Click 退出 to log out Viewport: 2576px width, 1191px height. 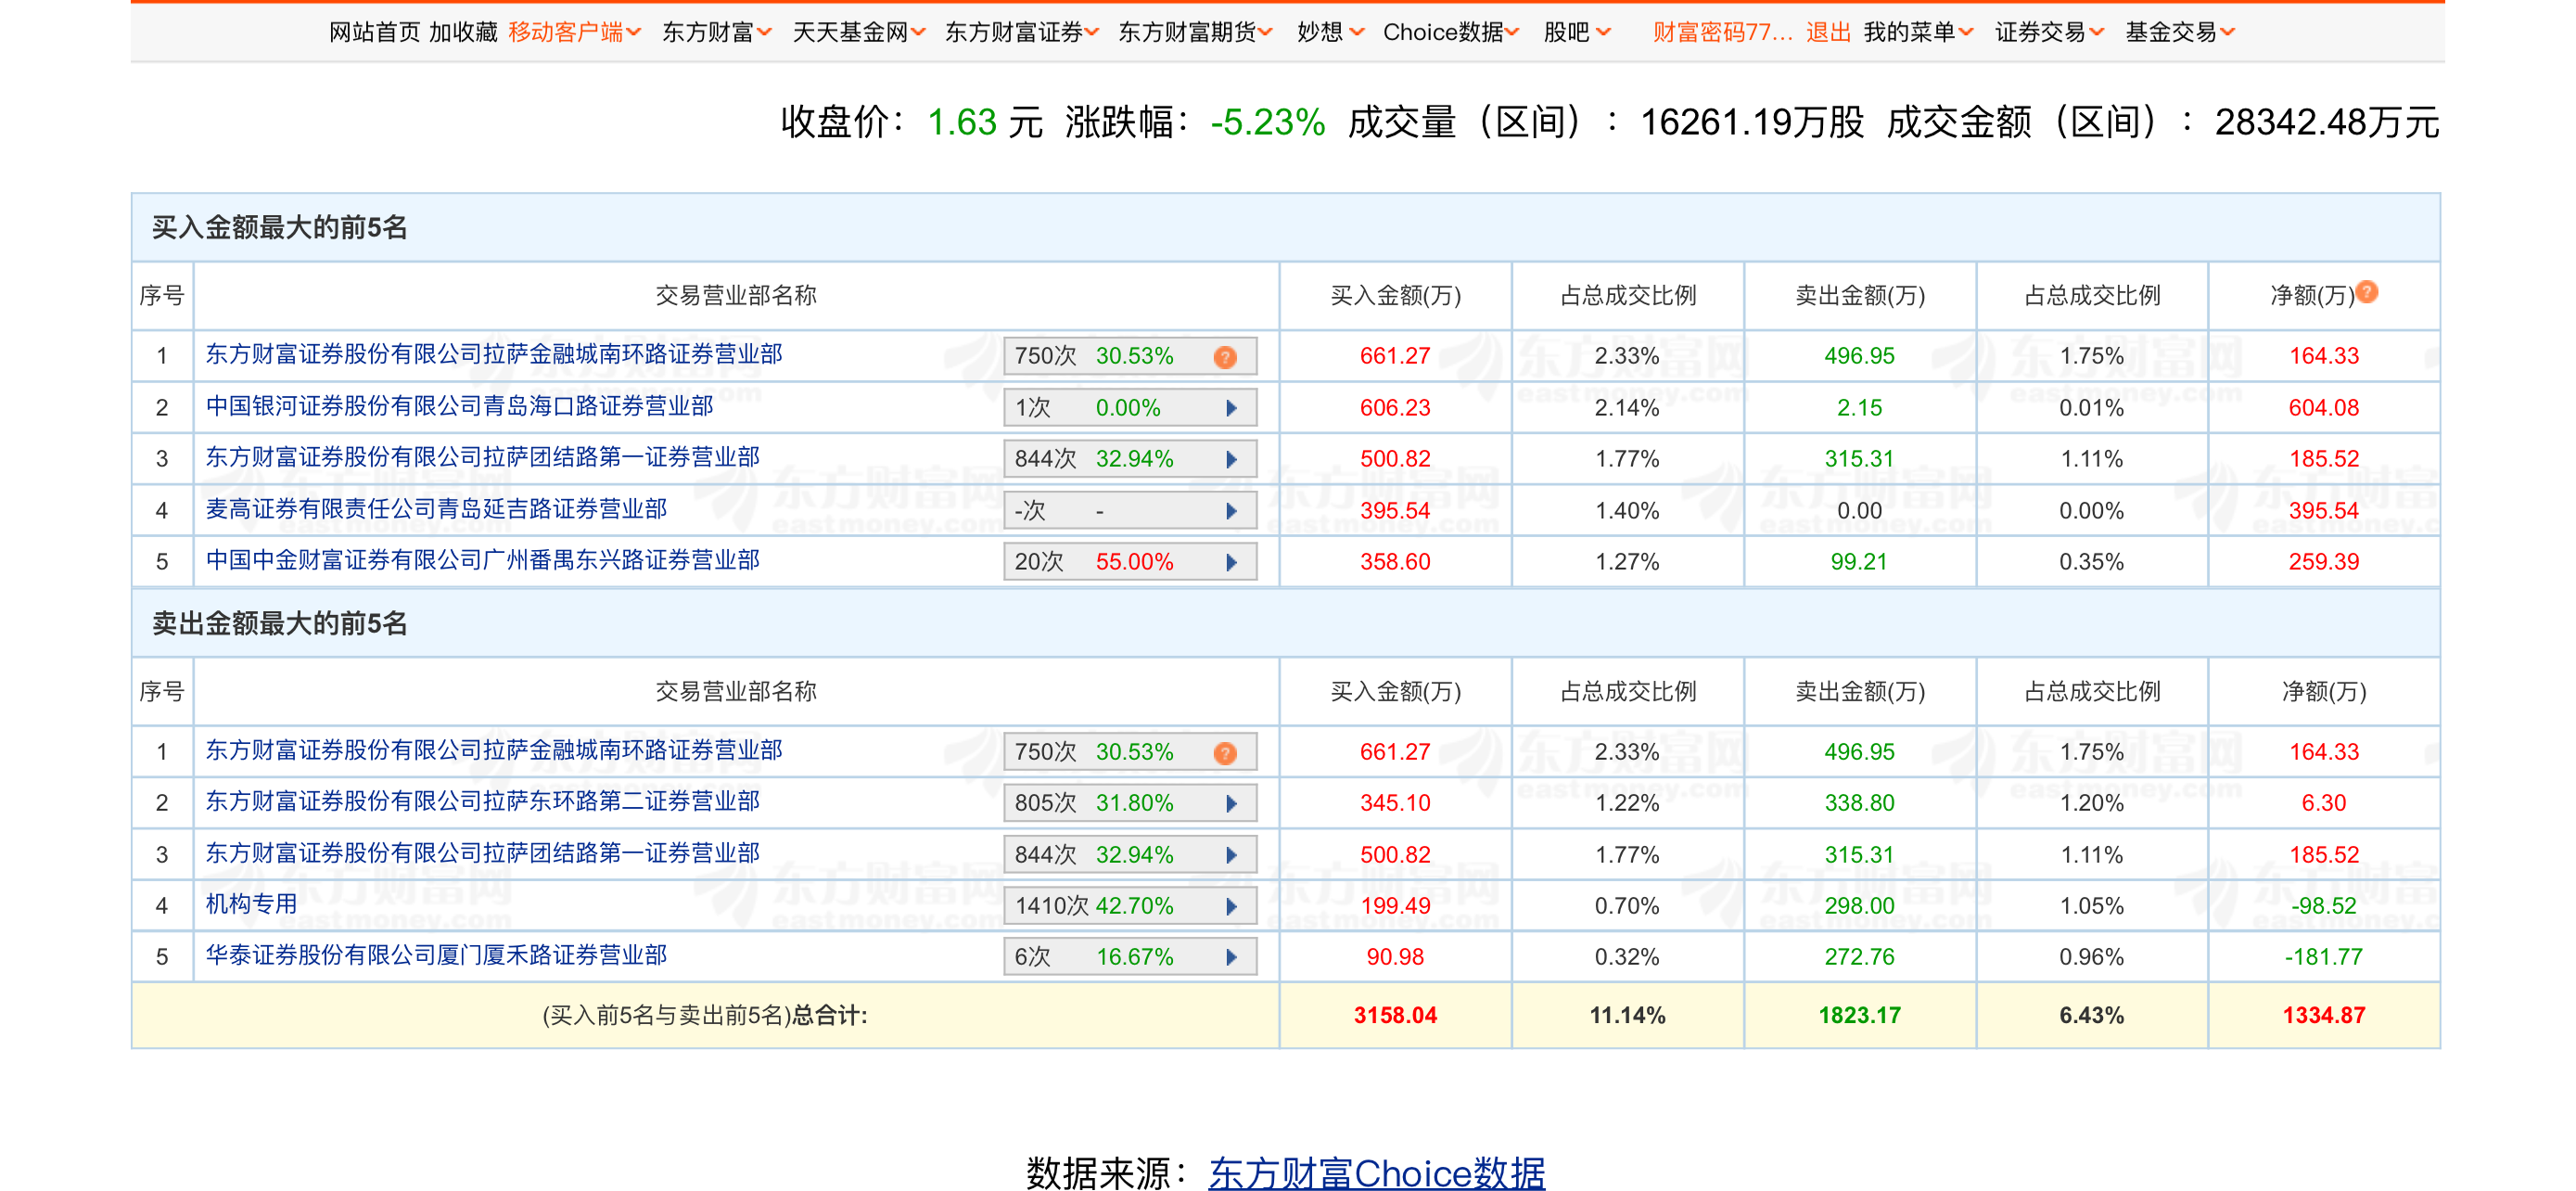point(1828,32)
